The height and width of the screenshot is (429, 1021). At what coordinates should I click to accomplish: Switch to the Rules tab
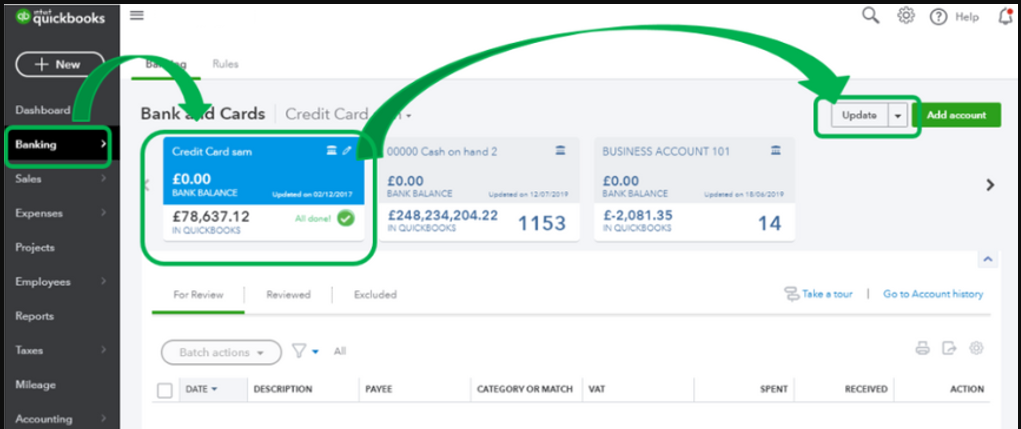(225, 64)
